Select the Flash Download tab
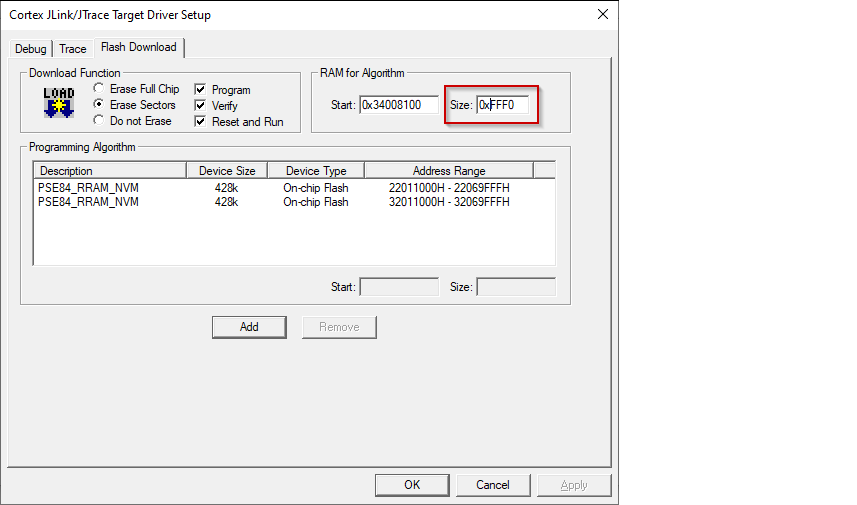The image size is (857, 505). click(x=138, y=47)
